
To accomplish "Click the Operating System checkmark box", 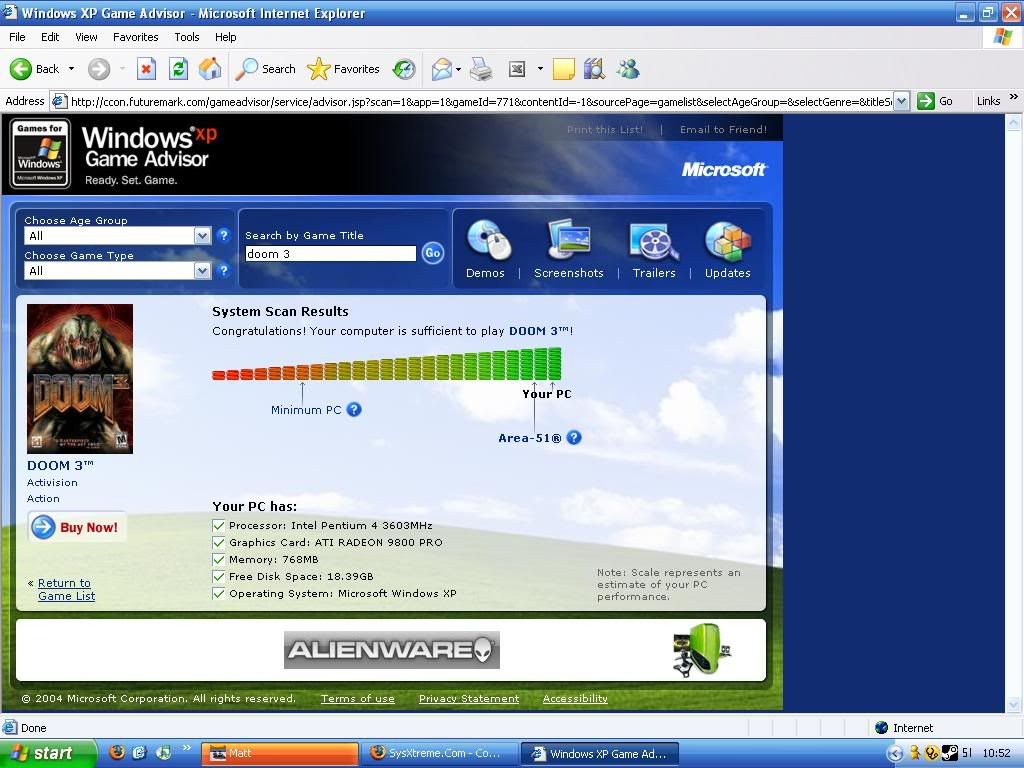I will tap(219, 593).
